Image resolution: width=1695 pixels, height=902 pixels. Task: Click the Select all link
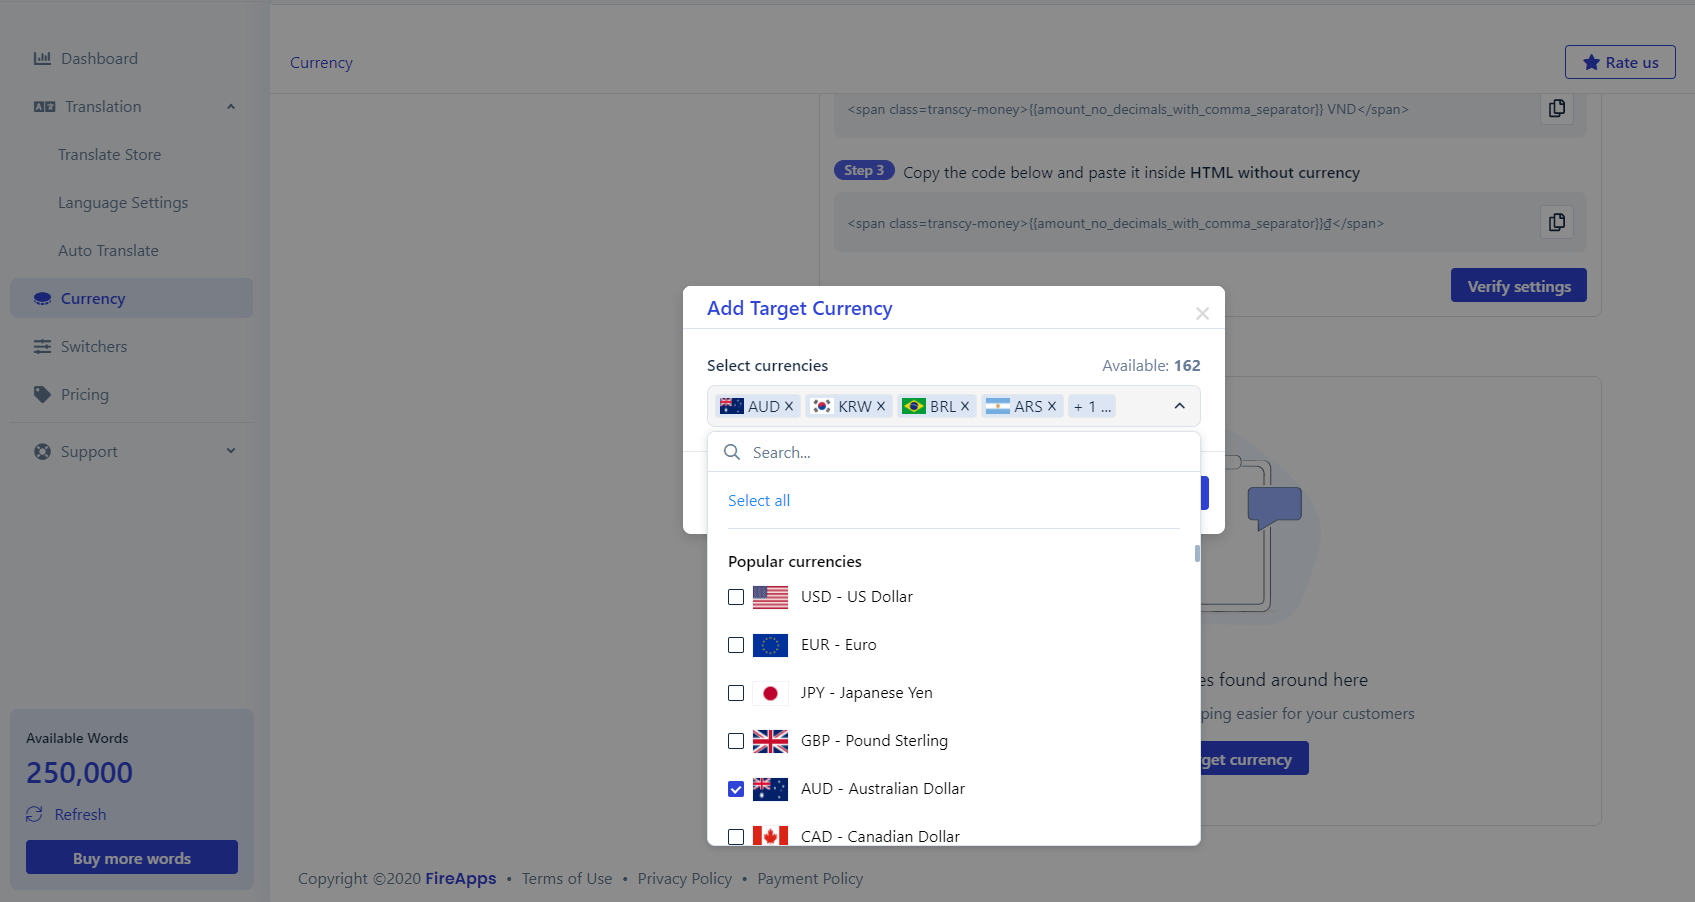[x=759, y=501]
